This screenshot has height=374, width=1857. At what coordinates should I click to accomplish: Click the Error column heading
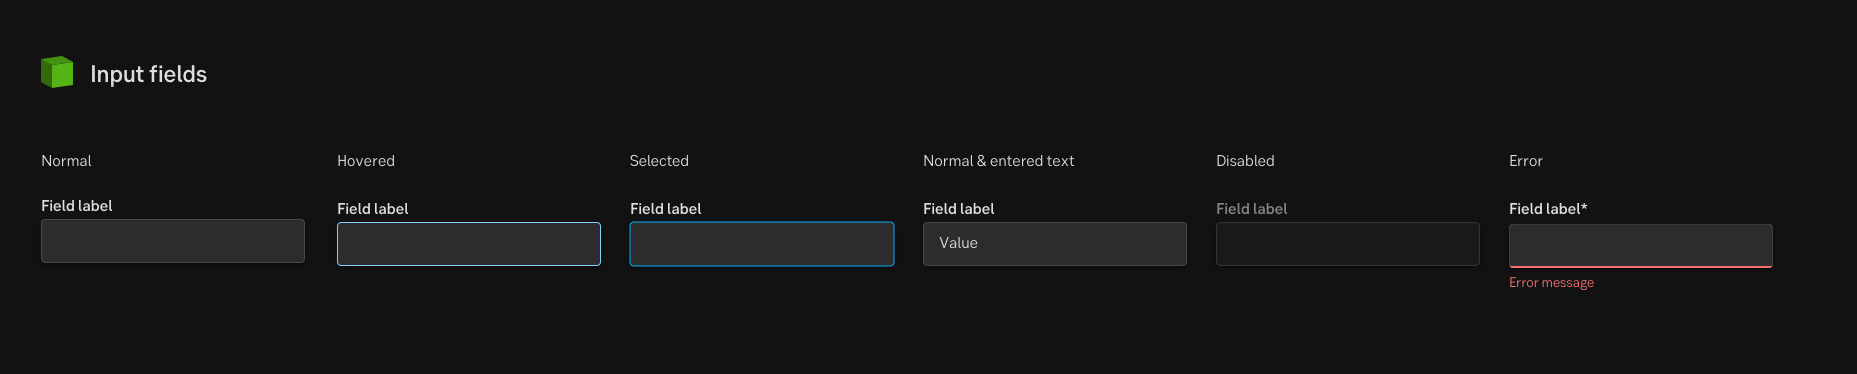[1526, 161]
